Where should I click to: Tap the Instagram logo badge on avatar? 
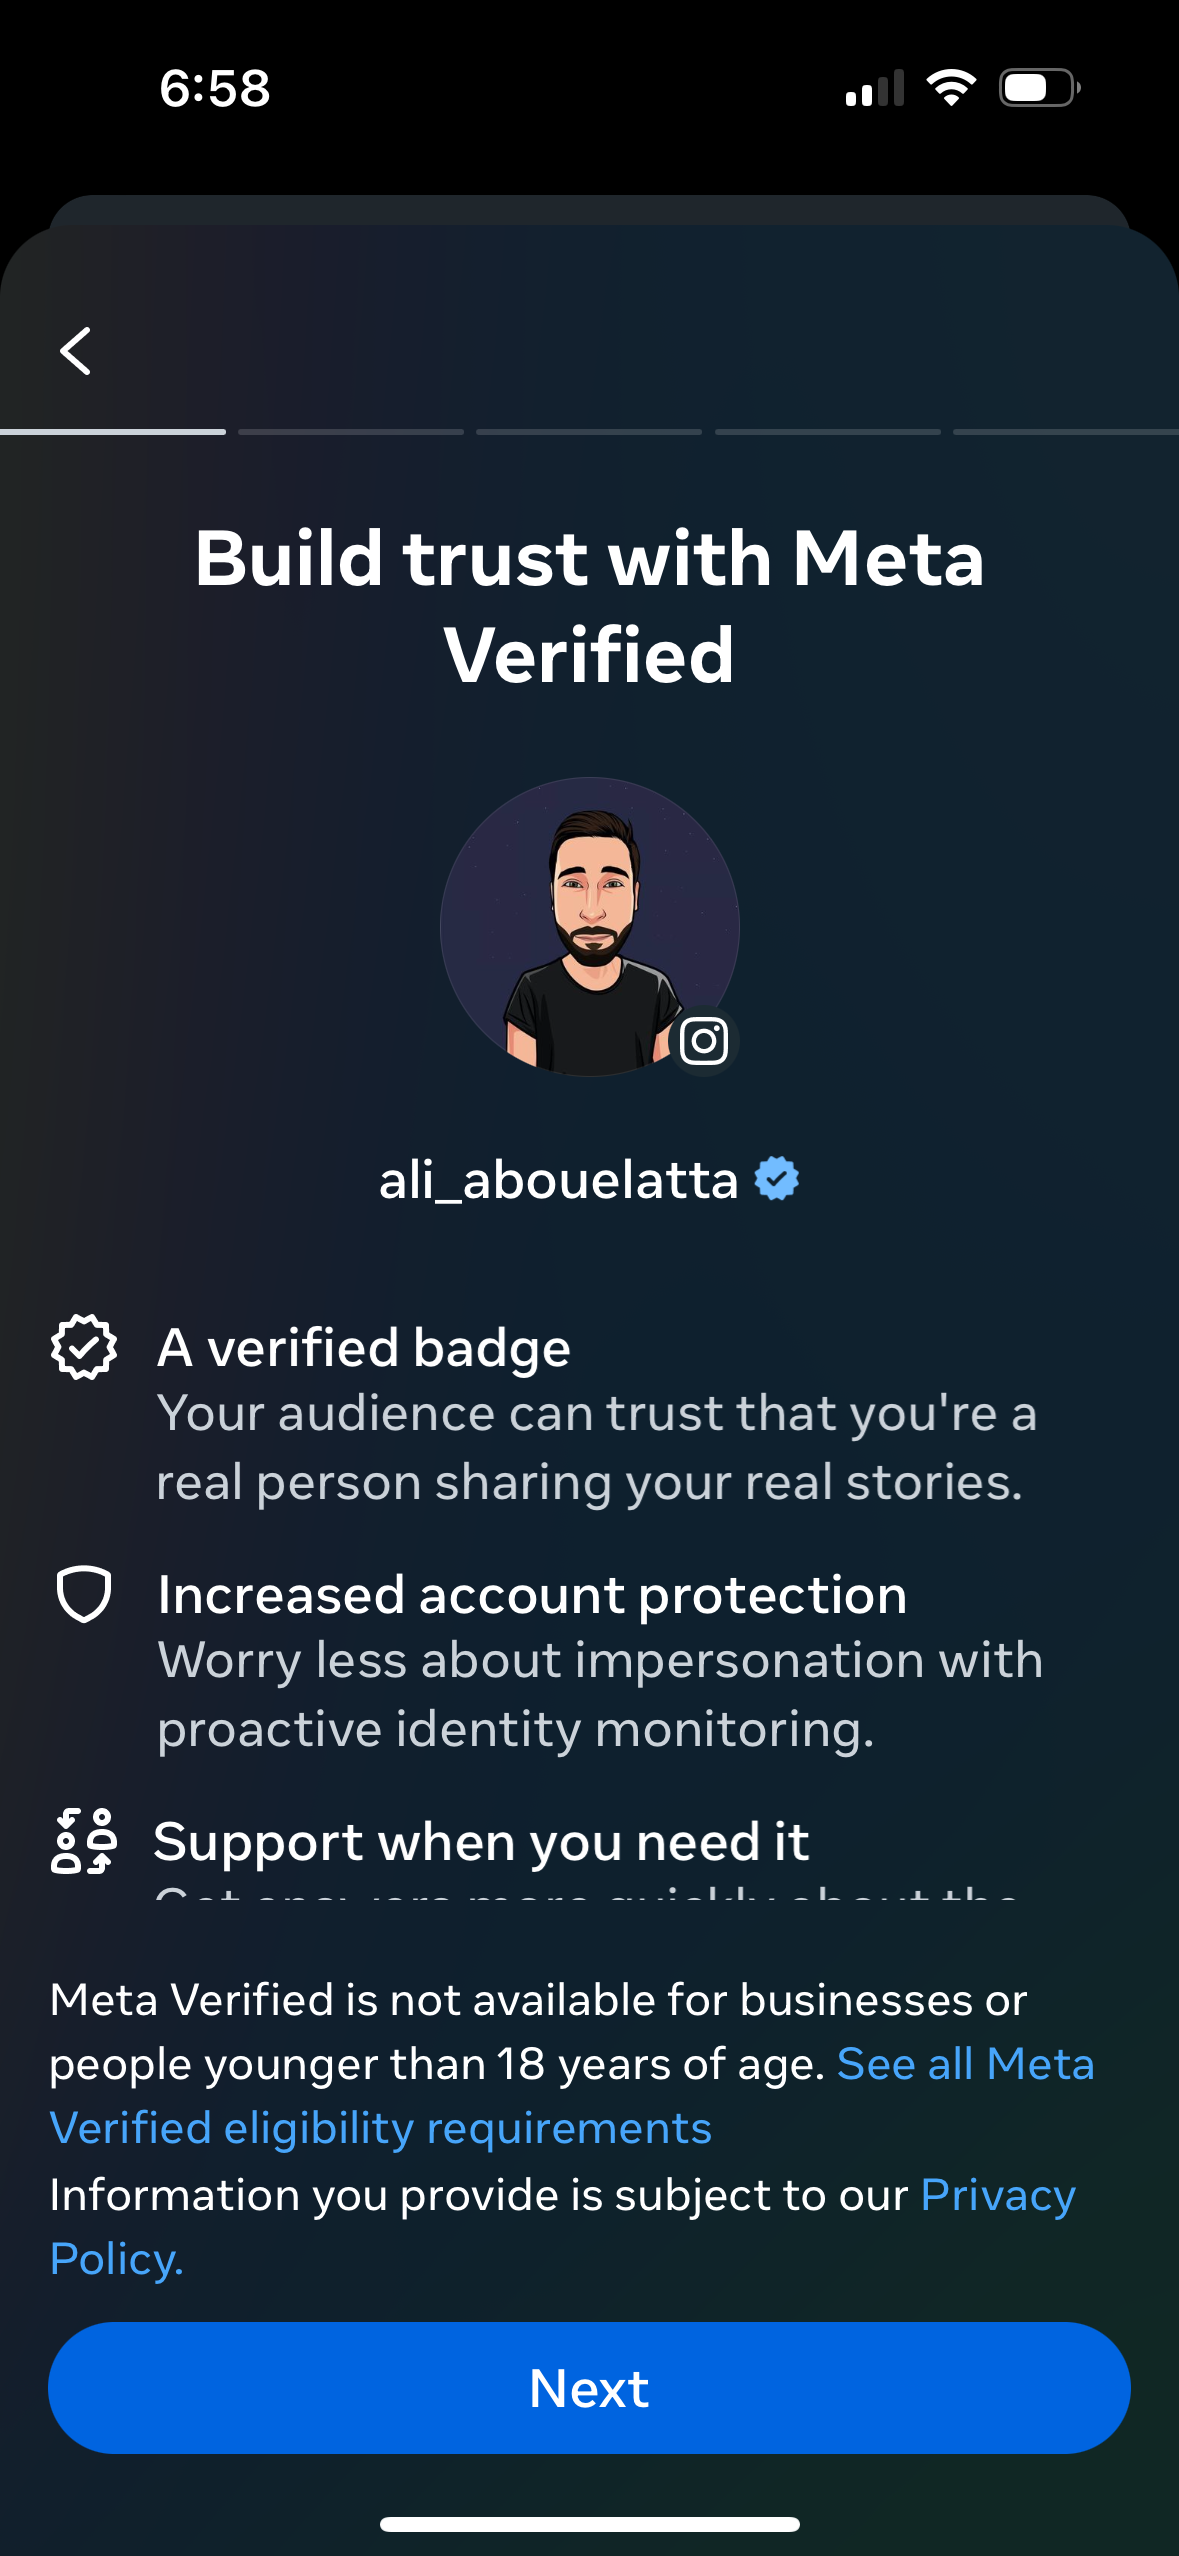point(704,1041)
